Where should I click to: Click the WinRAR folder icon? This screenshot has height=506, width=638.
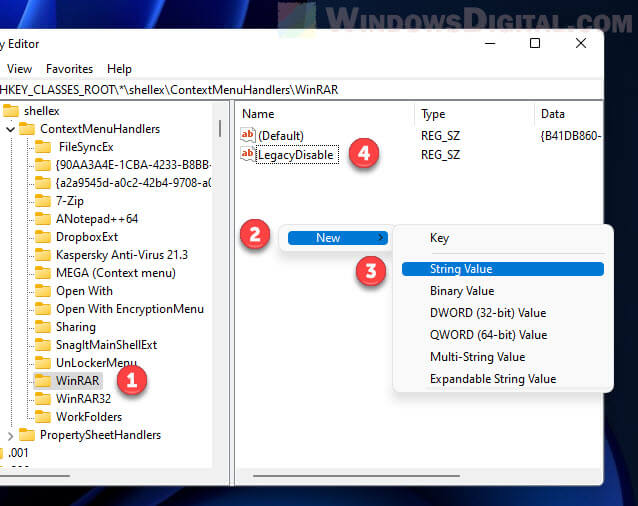(43, 381)
